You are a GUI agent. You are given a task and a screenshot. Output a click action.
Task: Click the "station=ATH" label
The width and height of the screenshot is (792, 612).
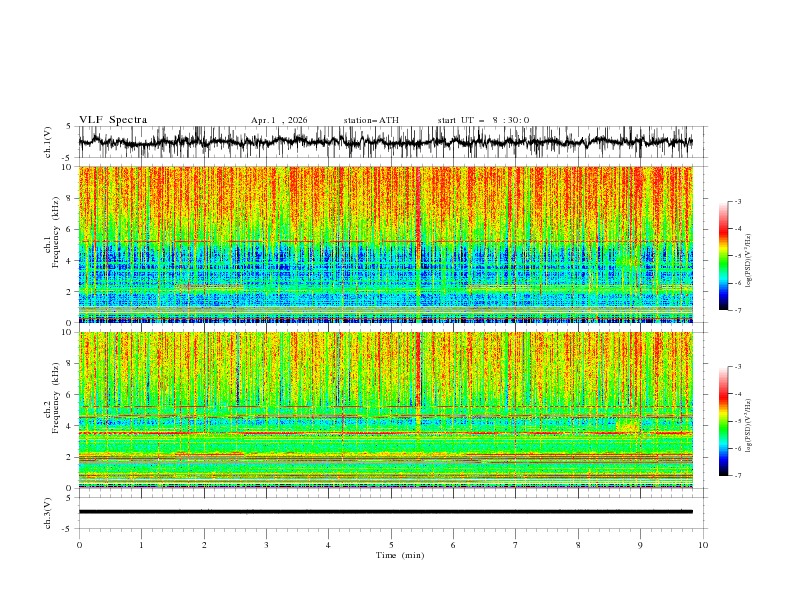371,120
